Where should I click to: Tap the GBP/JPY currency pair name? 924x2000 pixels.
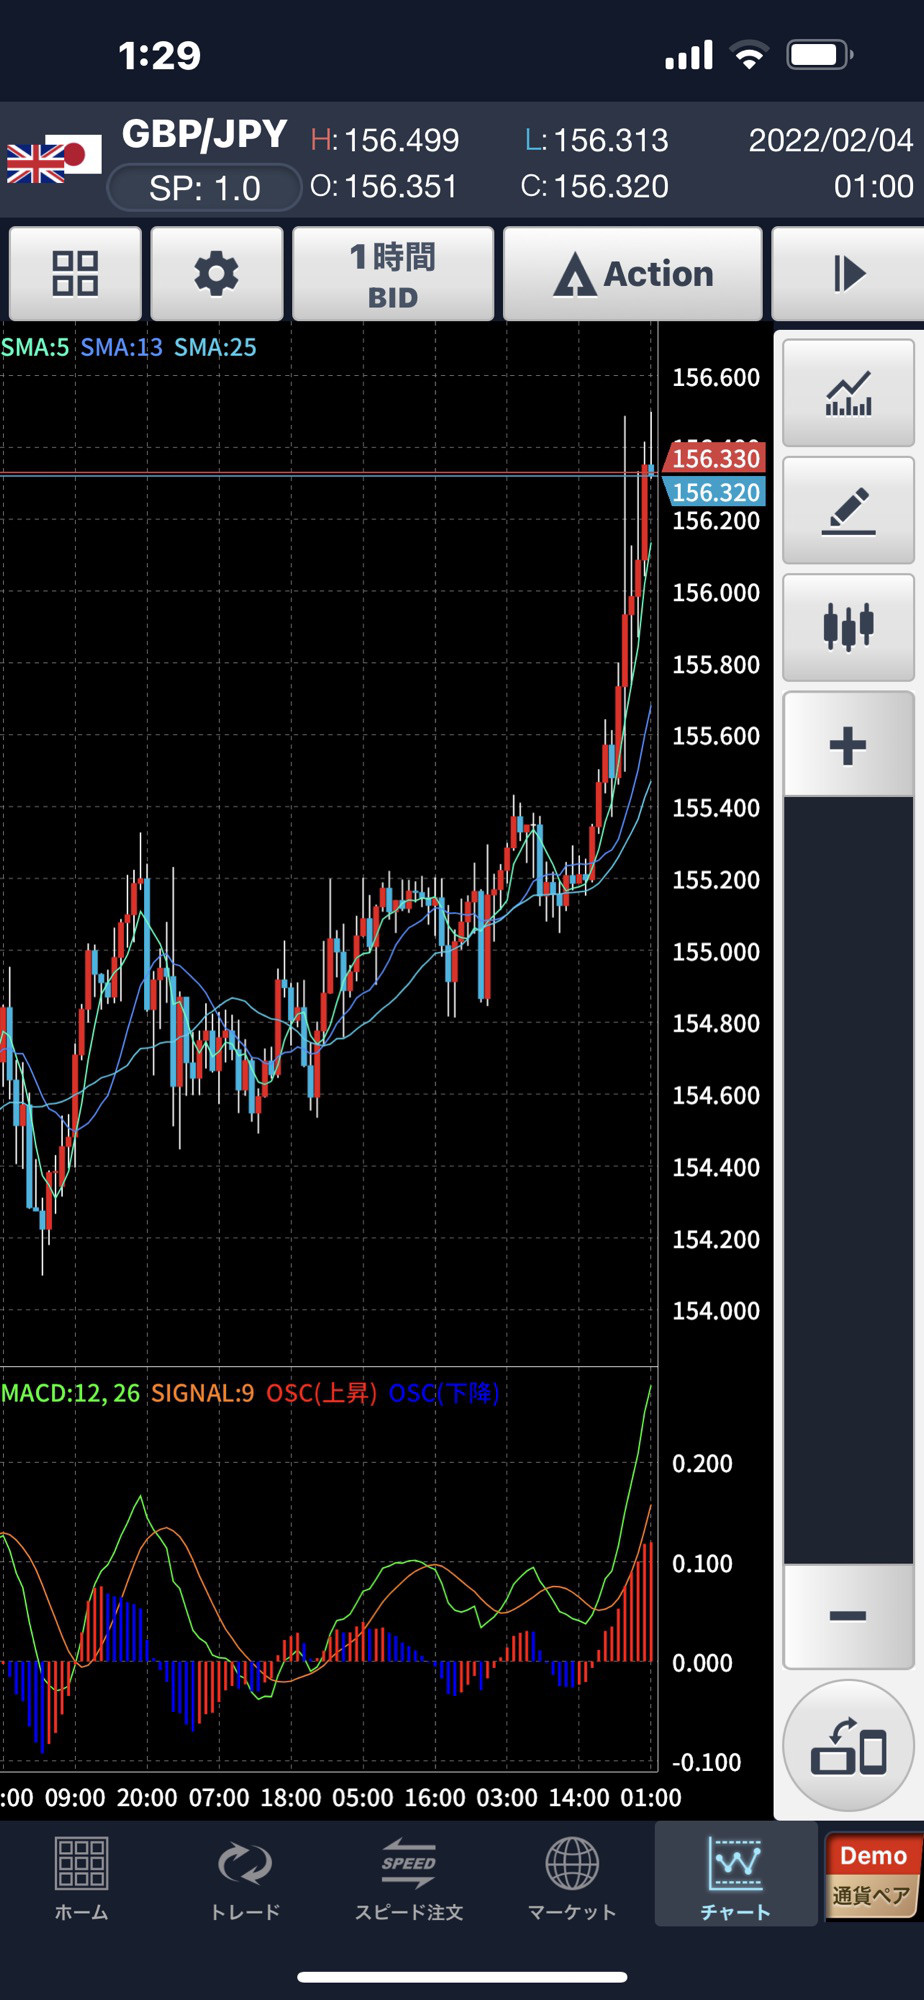click(x=205, y=134)
